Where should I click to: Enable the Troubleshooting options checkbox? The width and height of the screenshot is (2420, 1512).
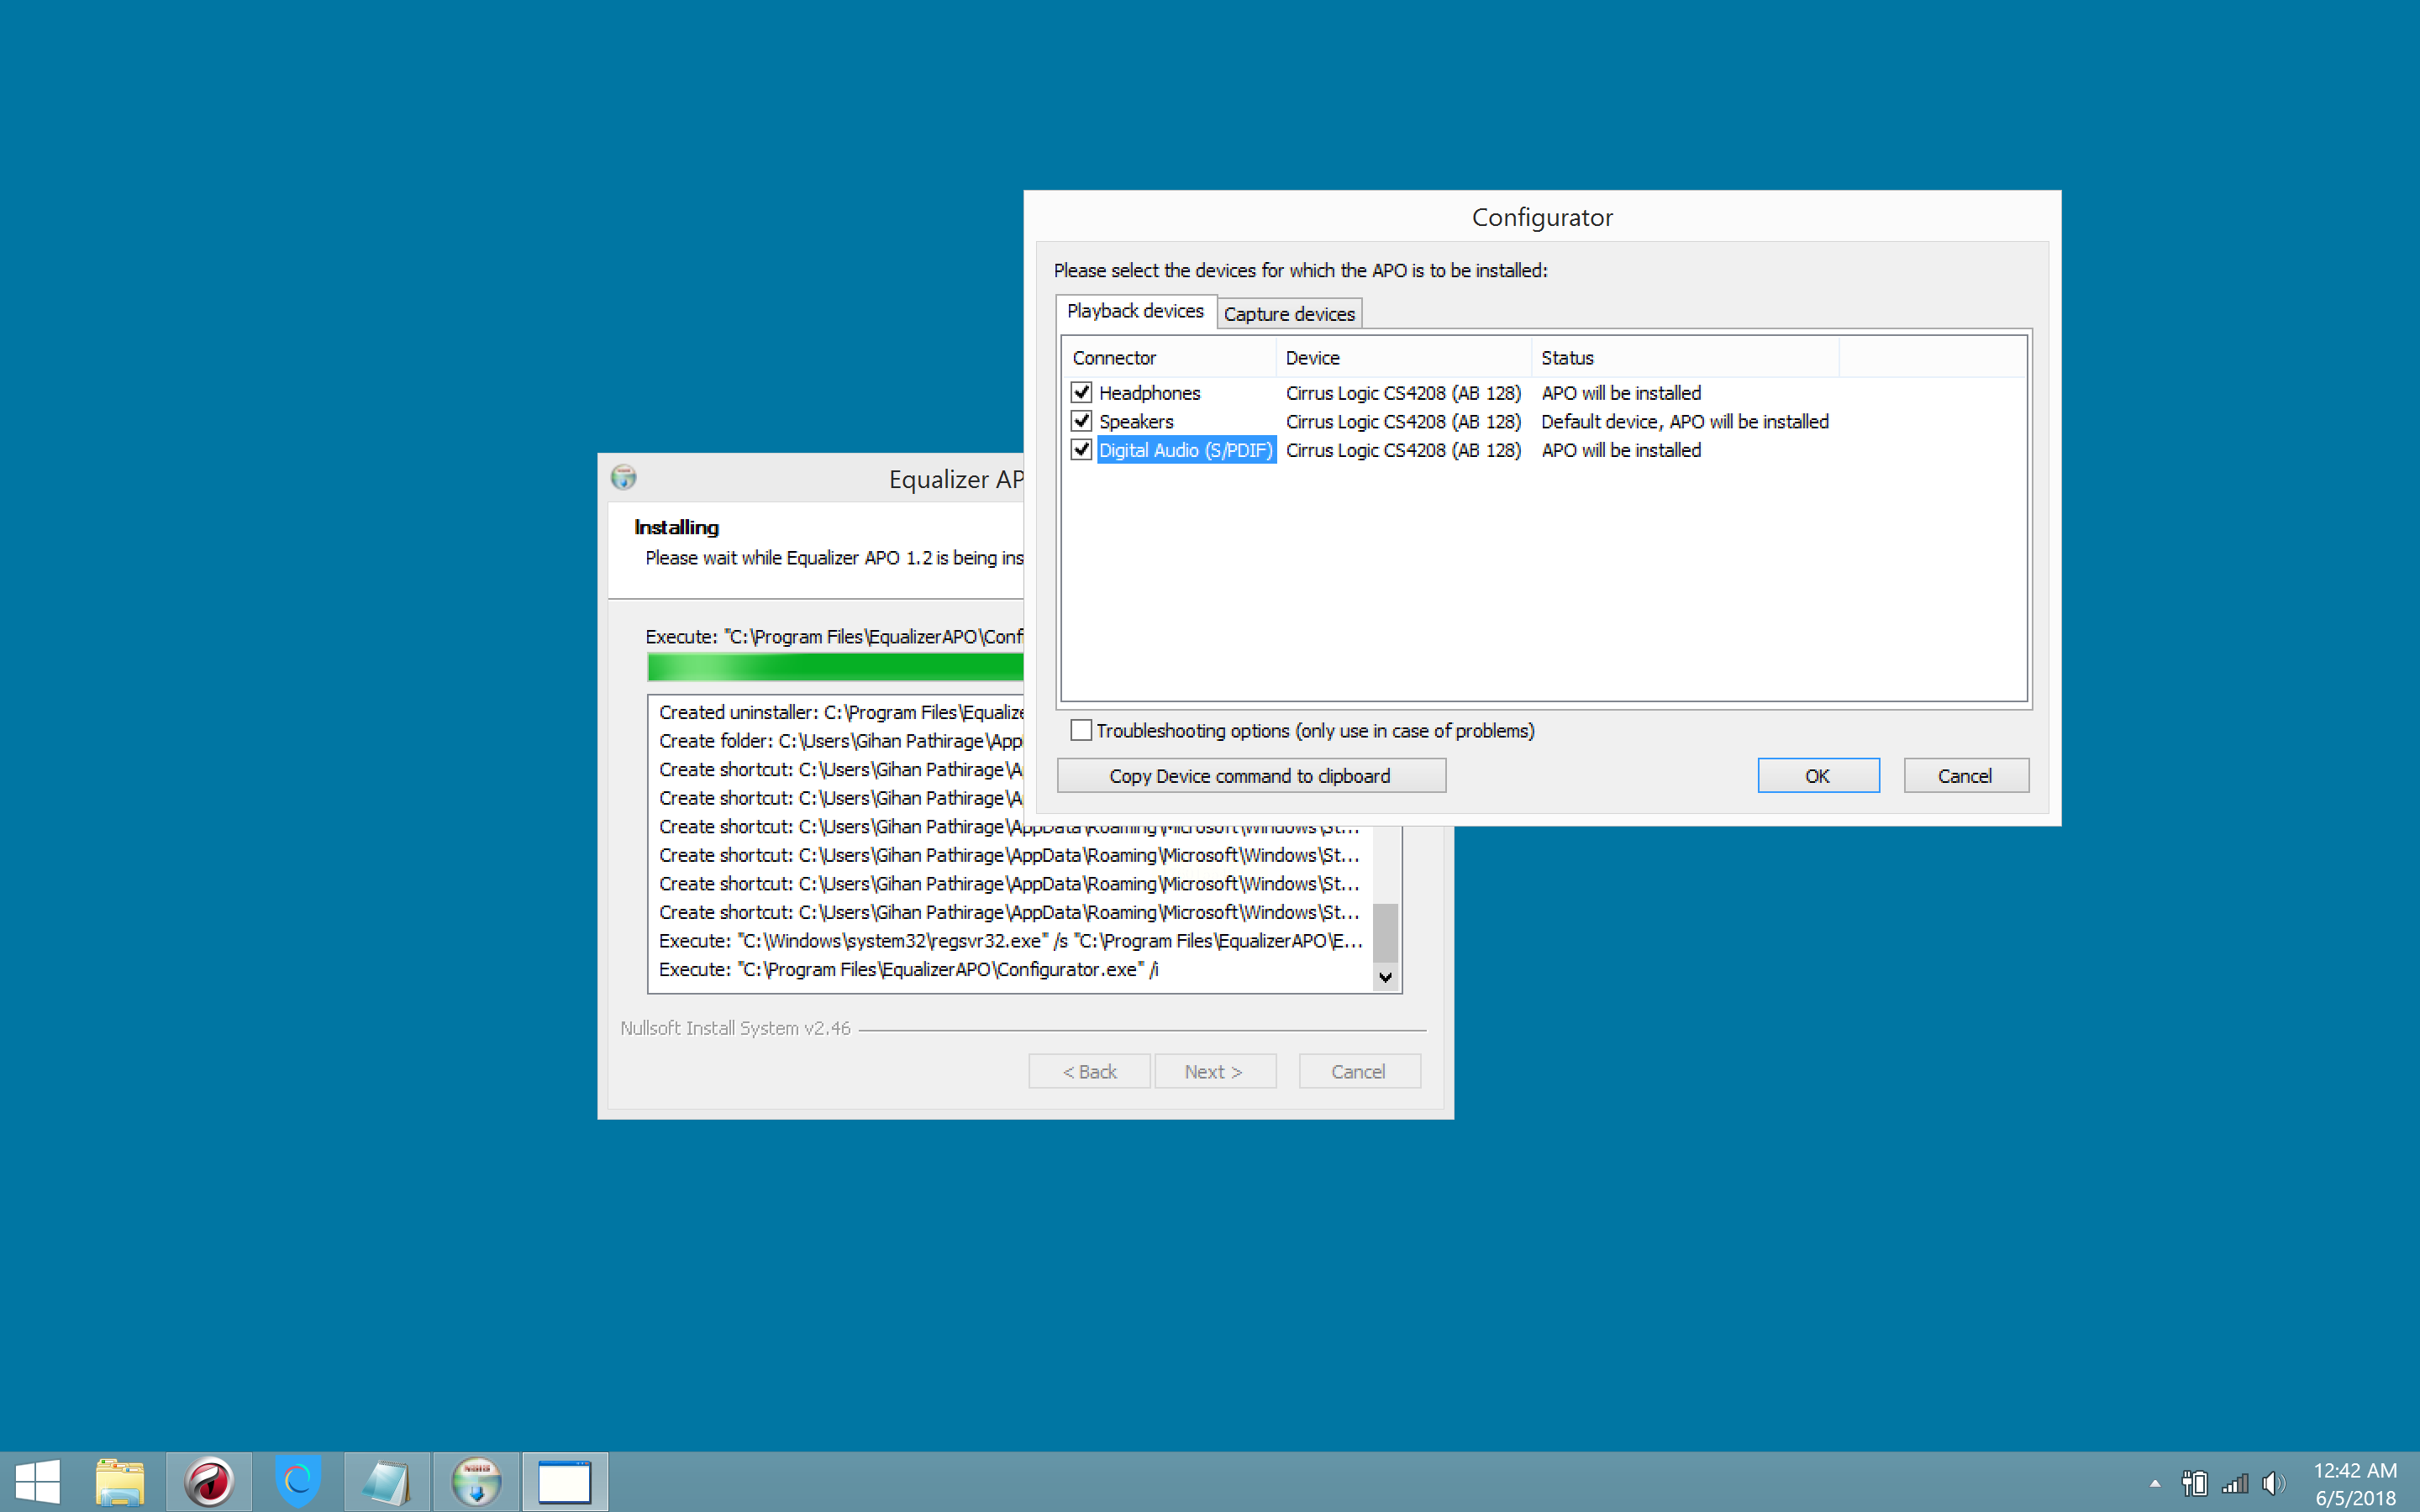[x=1081, y=730]
